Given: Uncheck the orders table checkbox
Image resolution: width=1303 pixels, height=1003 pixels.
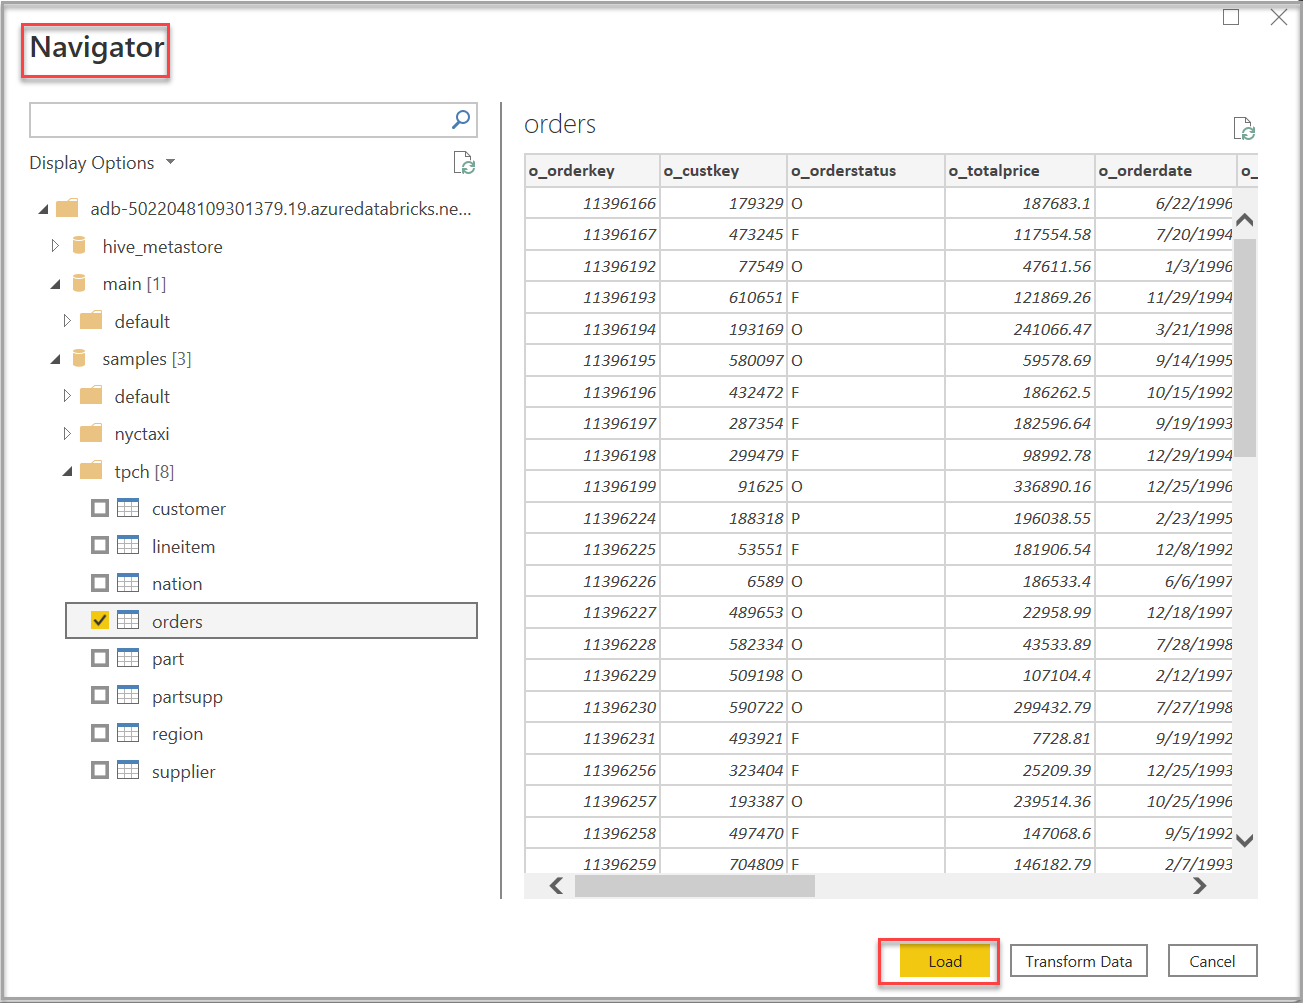Looking at the screenshot, I should [100, 621].
